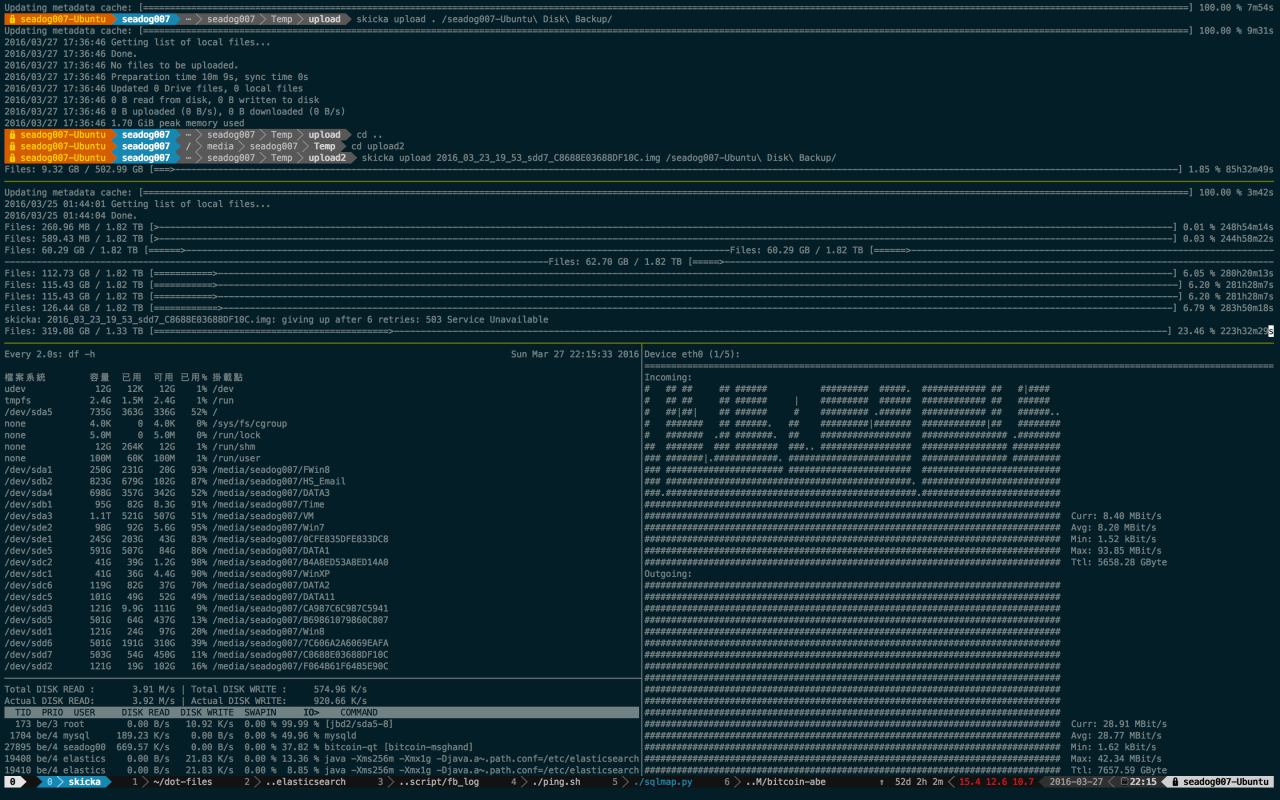
Task: Click the Total DISK READ 3.91 M/s value
Action: [154, 689]
